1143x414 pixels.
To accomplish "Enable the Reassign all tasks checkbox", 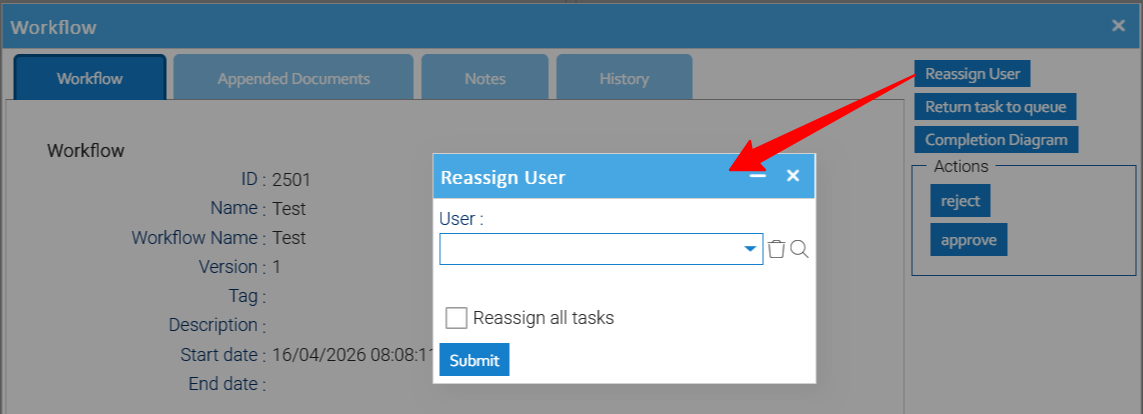I will click(x=457, y=318).
